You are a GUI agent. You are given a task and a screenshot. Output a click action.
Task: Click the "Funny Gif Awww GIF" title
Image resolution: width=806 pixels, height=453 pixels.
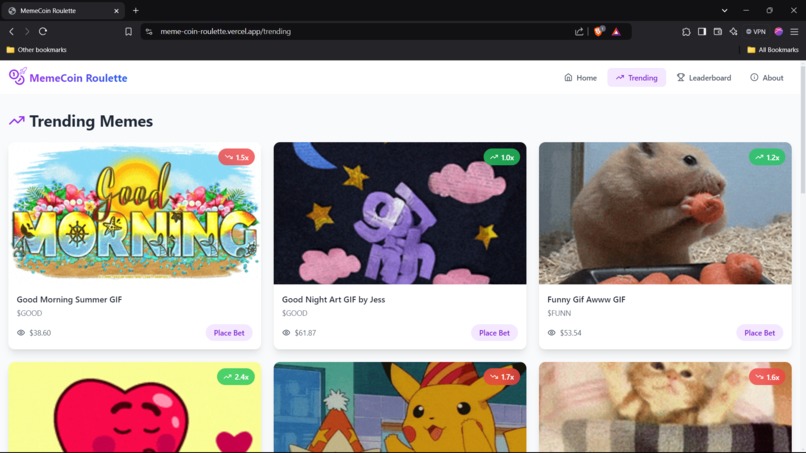click(586, 299)
